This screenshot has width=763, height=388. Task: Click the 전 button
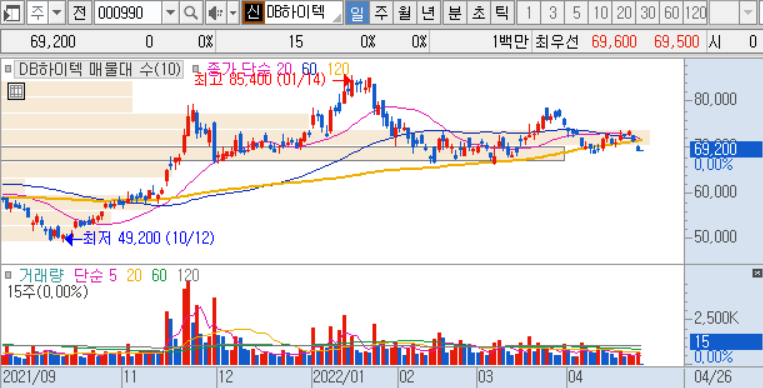[x=79, y=13]
